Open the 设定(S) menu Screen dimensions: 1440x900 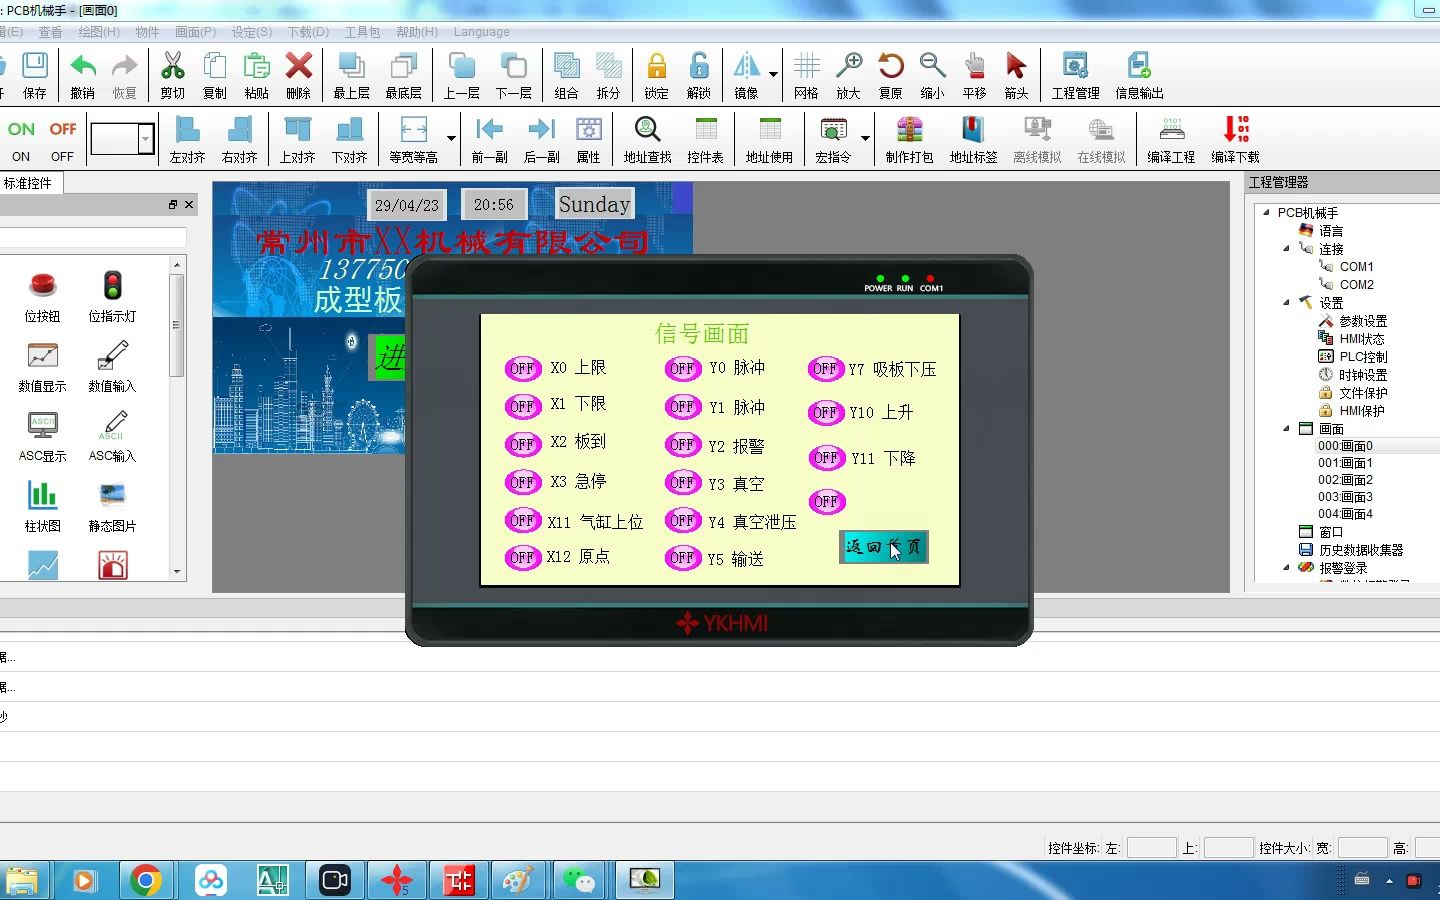click(252, 32)
